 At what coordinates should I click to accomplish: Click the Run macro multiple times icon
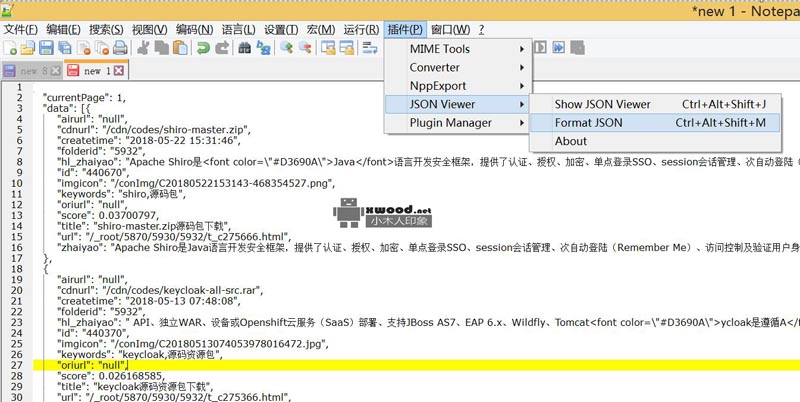point(559,48)
